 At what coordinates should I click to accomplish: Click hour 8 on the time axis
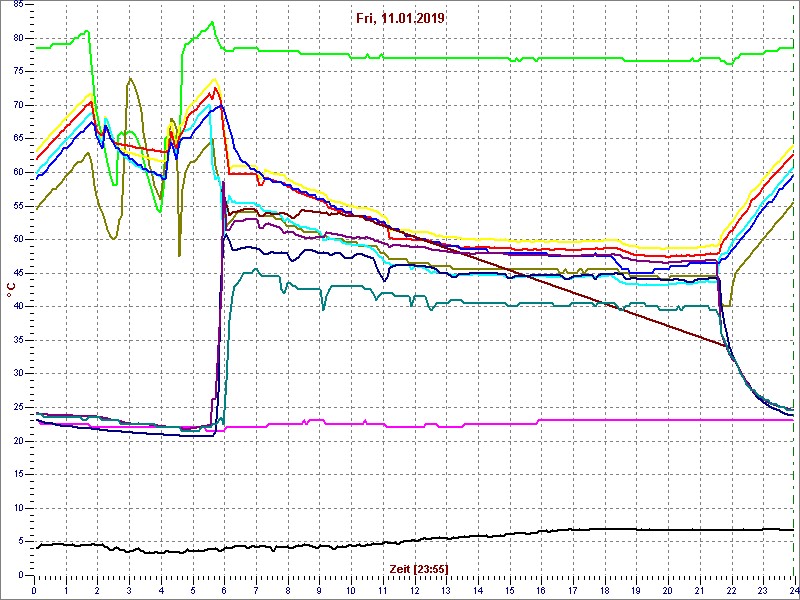288,589
